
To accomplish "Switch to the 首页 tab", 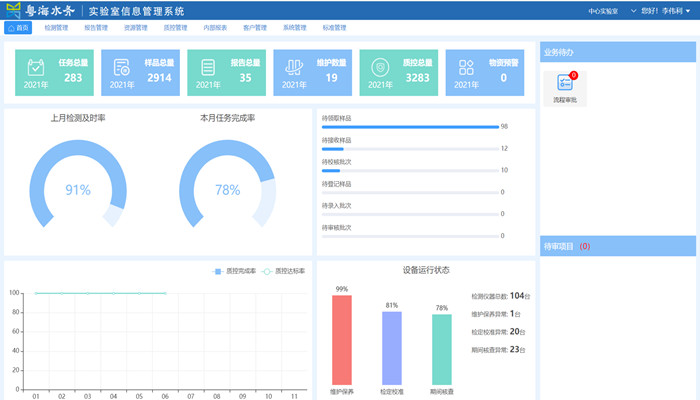I will tap(18, 28).
